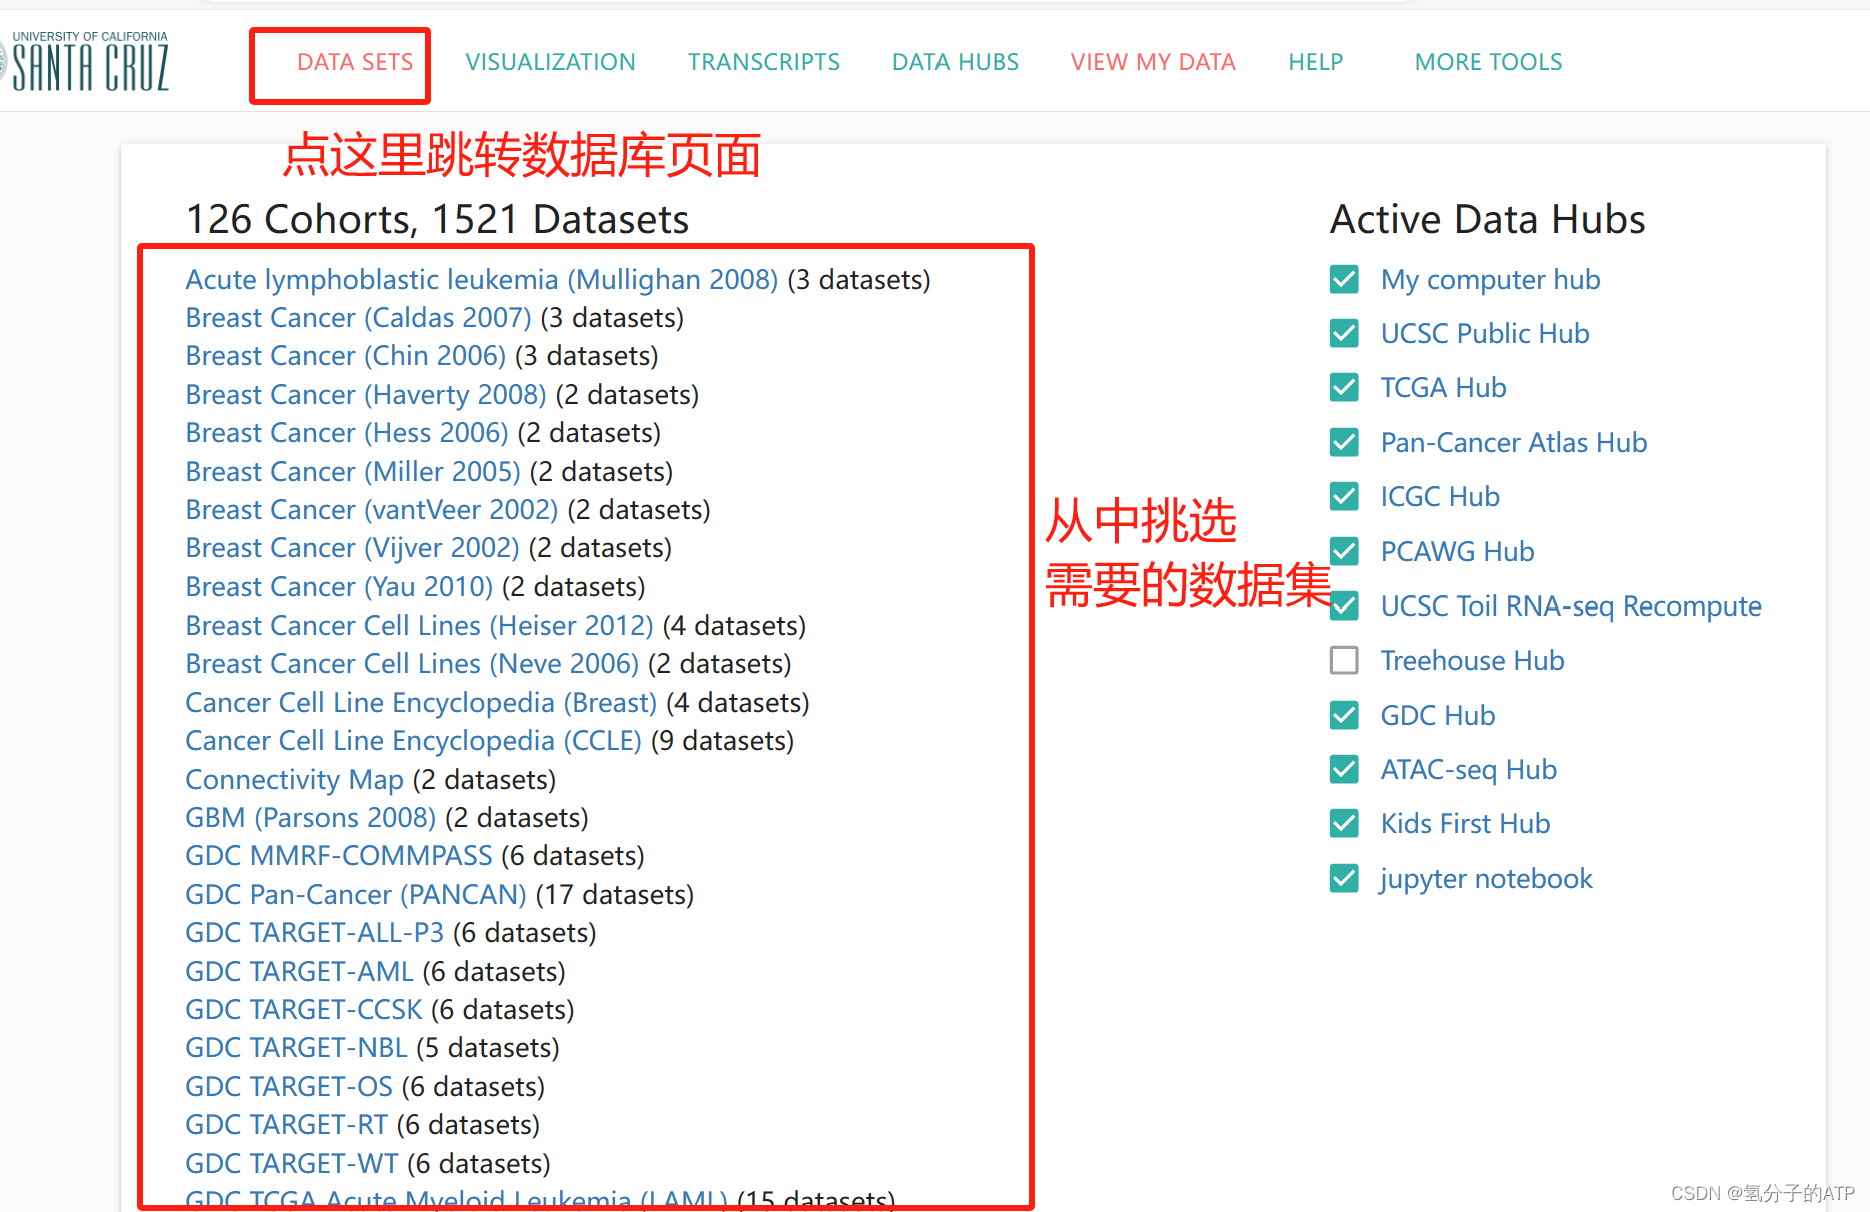Select GDC TARGET-NBL cohort

tap(296, 1048)
